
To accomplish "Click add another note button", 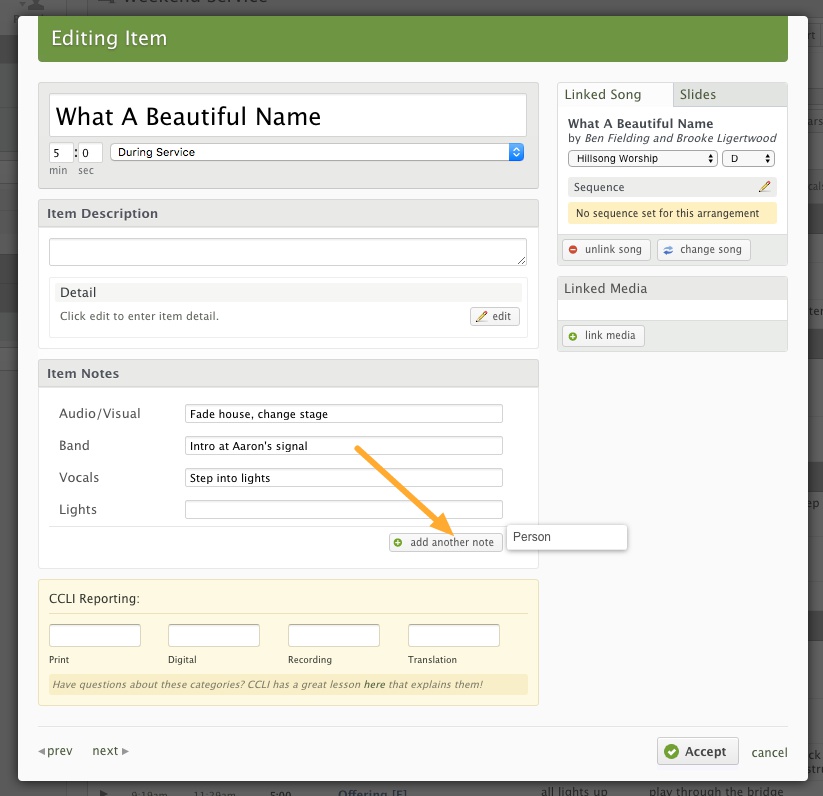I will (446, 543).
